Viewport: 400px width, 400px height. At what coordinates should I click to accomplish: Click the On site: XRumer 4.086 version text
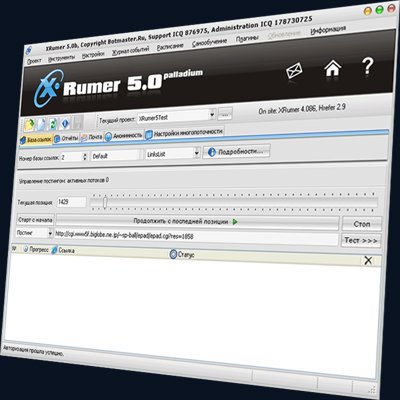coord(302,109)
